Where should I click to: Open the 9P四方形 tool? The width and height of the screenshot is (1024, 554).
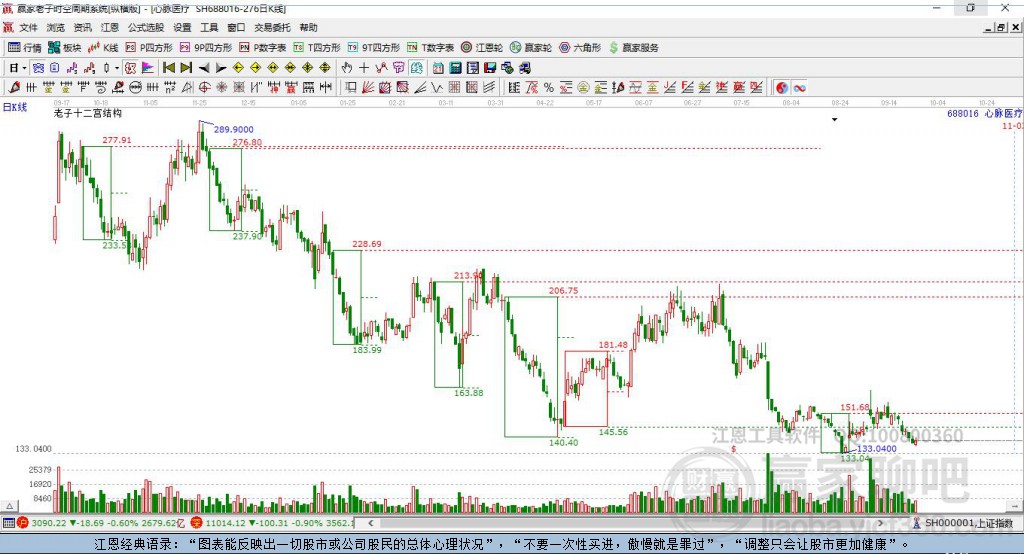206,48
